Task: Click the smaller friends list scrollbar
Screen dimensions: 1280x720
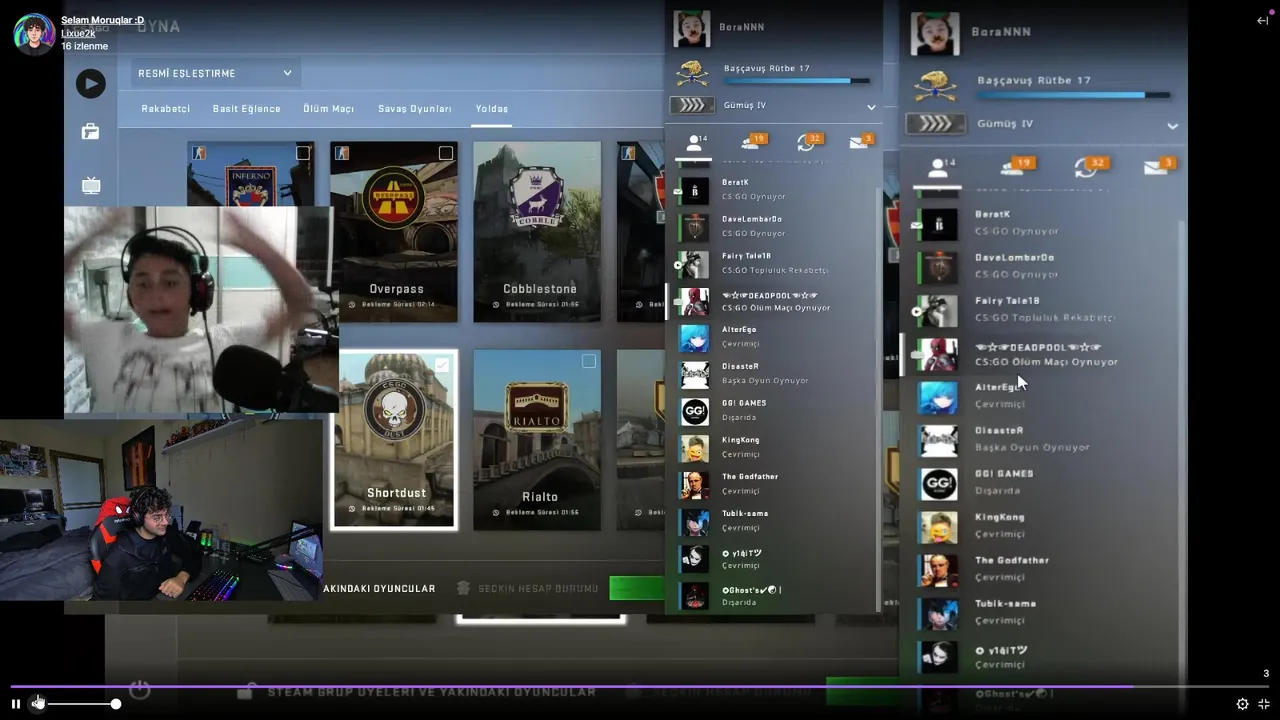Action: point(878,400)
